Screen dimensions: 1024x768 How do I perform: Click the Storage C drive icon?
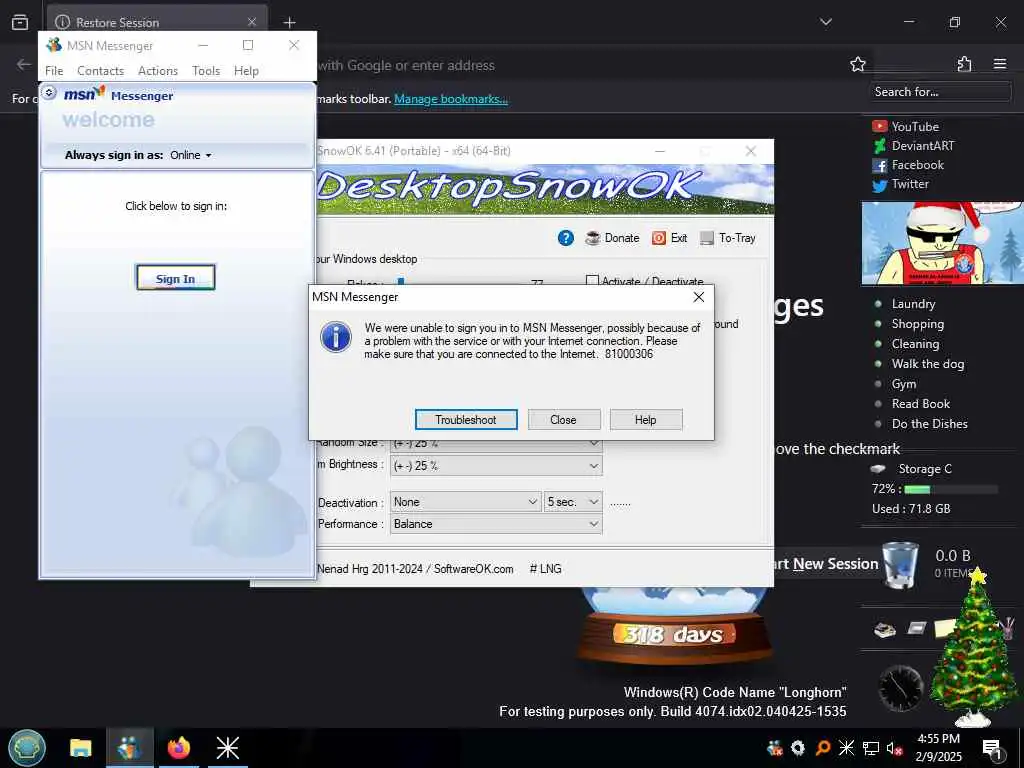[x=878, y=469]
